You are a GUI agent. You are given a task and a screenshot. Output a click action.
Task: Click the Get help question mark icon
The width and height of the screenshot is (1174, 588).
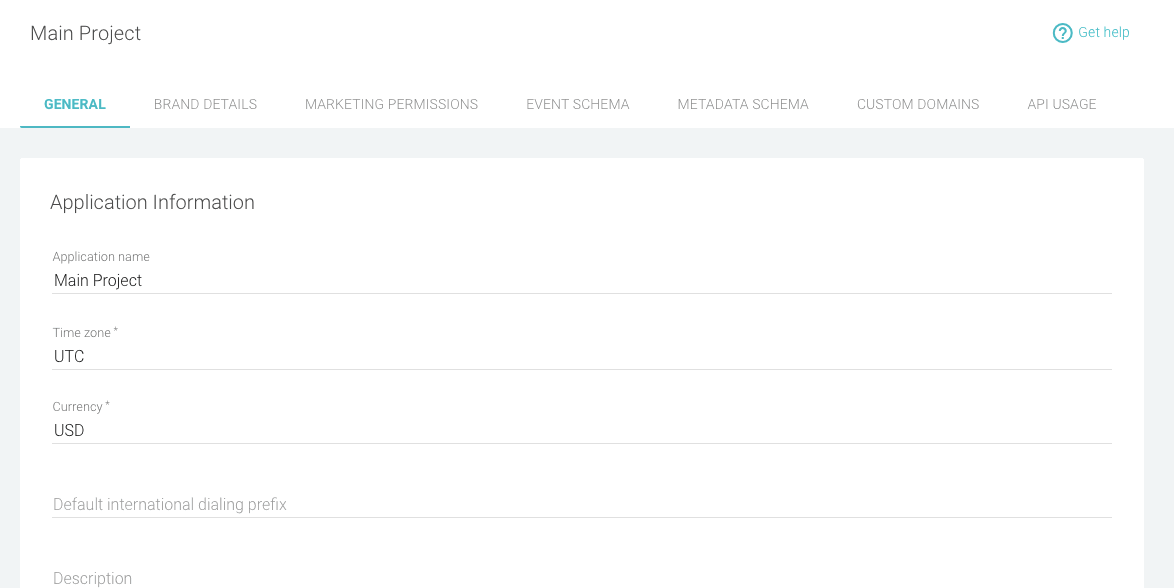(1062, 33)
